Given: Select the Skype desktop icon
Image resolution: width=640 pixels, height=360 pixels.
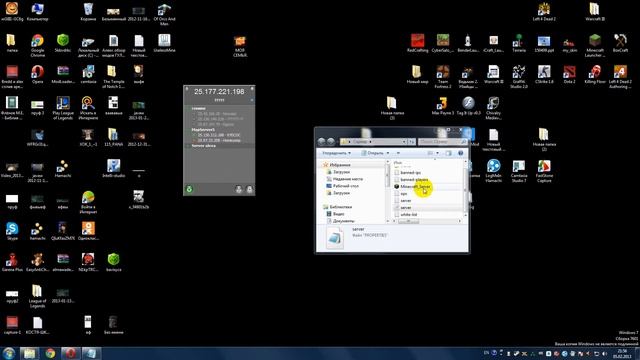Looking at the screenshot, I should 12,231.
